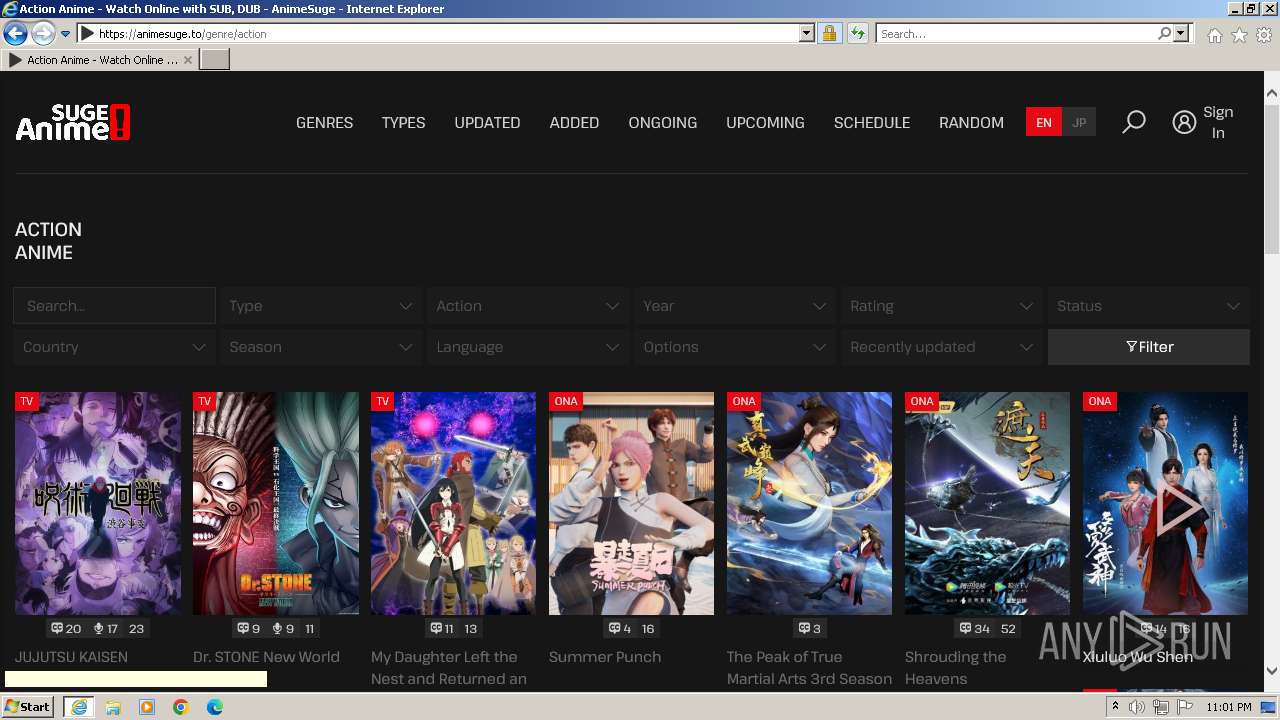Viewport: 1280px width, 720px height.
Task: Open the Dr. STONE New World title link
Action: pyautogui.click(x=266, y=657)
